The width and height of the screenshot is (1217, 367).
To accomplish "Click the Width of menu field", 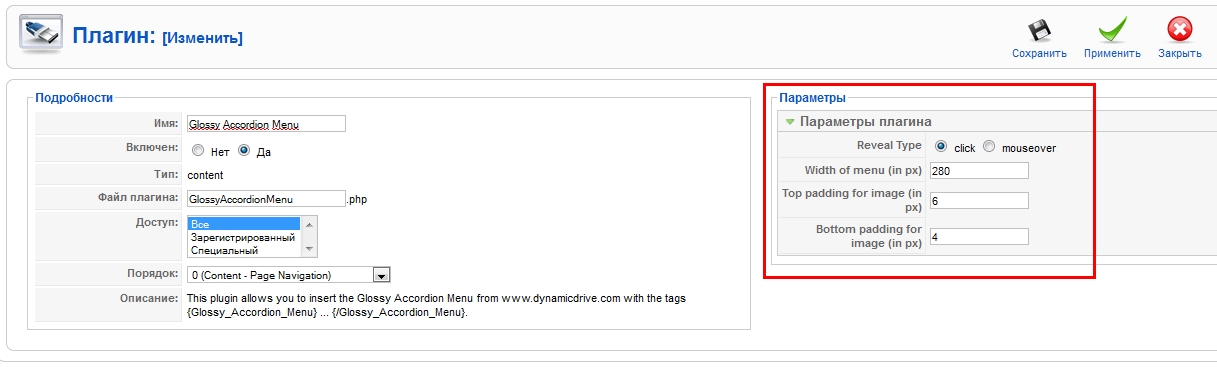I will [x=979, y=170].
